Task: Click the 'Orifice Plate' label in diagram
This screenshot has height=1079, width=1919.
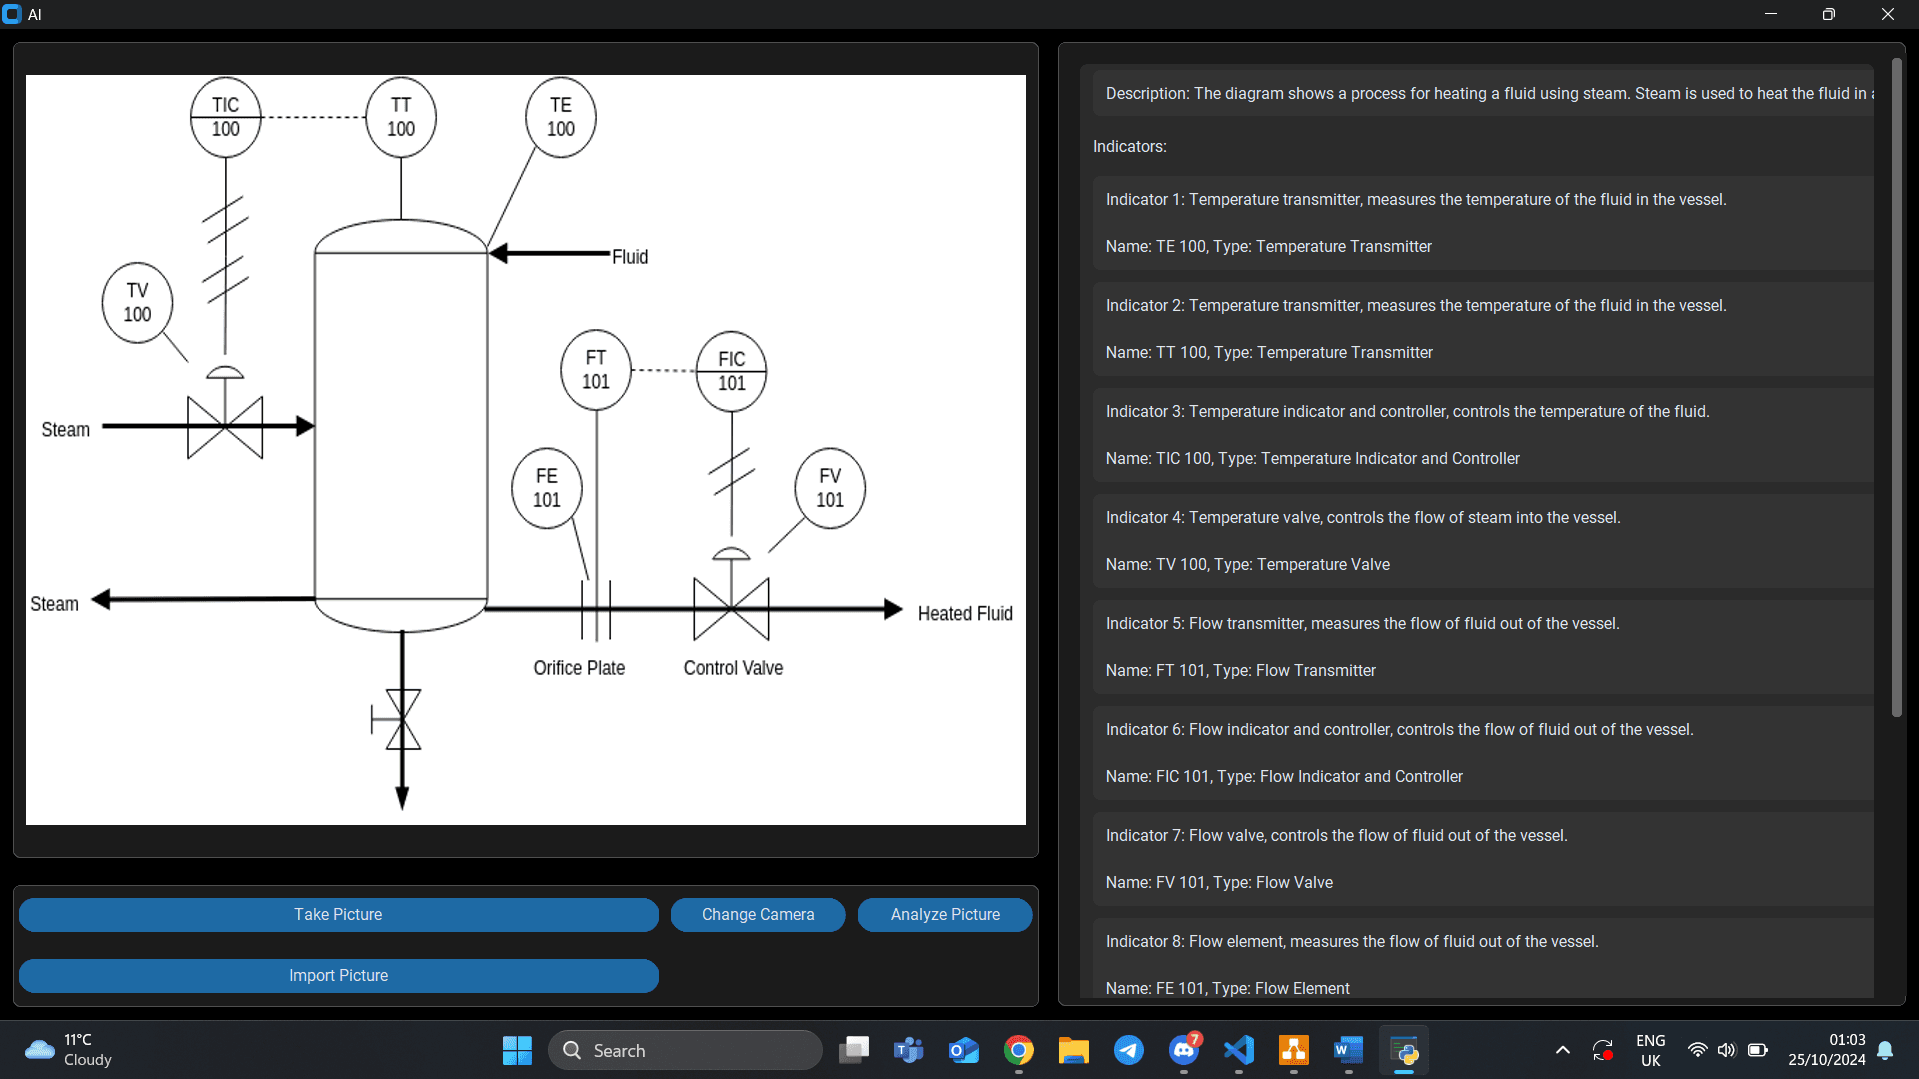Action: point(579,667)
